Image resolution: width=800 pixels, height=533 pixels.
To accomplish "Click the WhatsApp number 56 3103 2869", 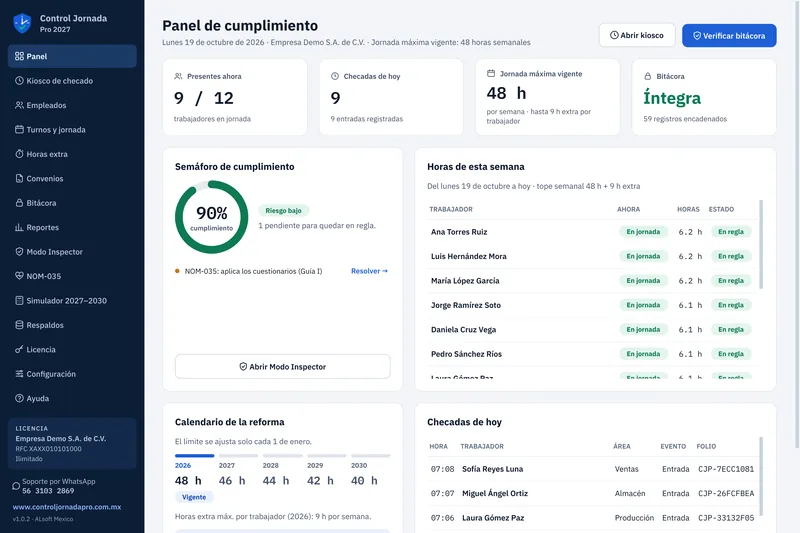I will pos(48,491).
